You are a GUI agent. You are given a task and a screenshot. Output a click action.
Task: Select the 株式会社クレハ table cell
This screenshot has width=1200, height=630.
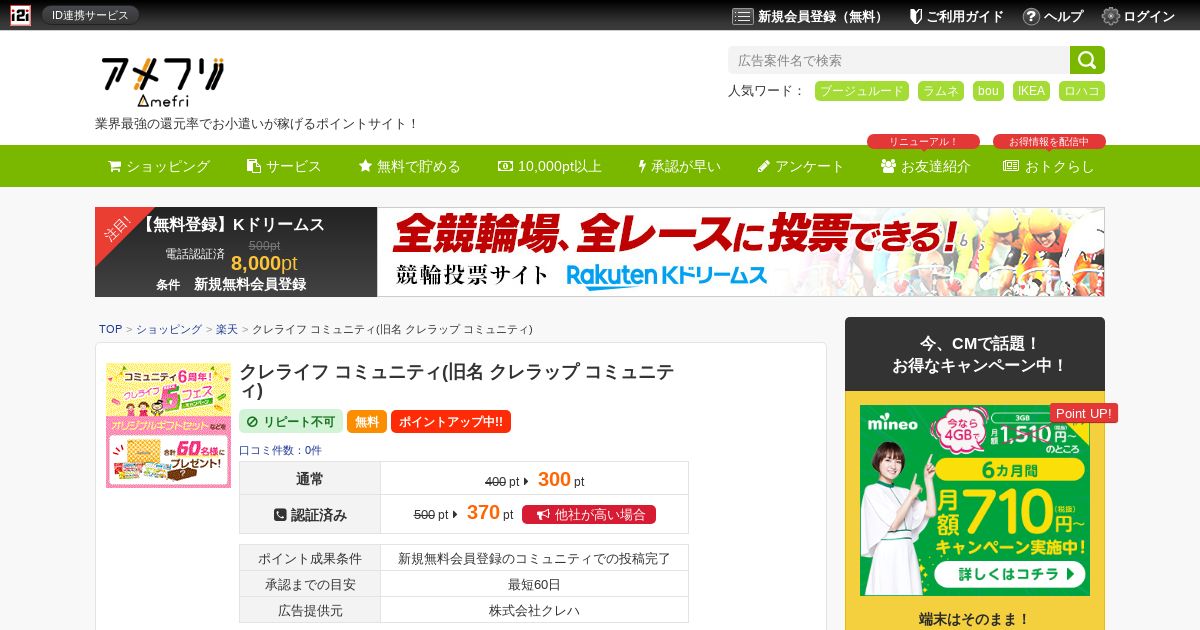tap(534, 610)
